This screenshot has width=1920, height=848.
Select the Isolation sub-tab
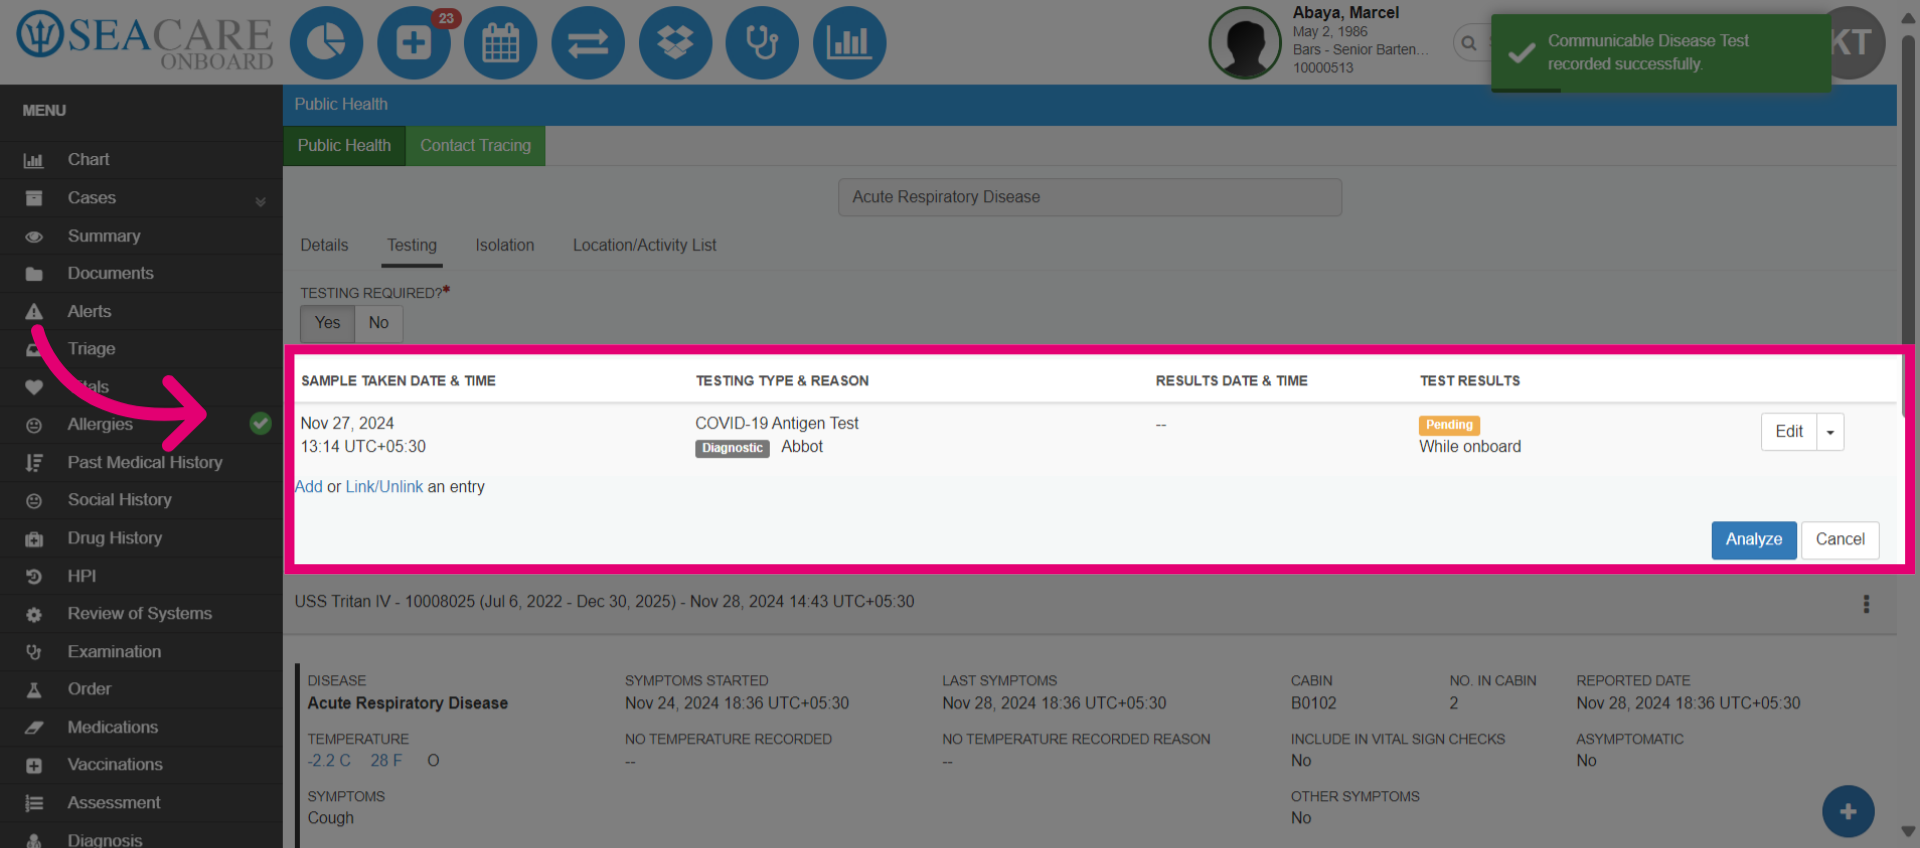(505, 245)
